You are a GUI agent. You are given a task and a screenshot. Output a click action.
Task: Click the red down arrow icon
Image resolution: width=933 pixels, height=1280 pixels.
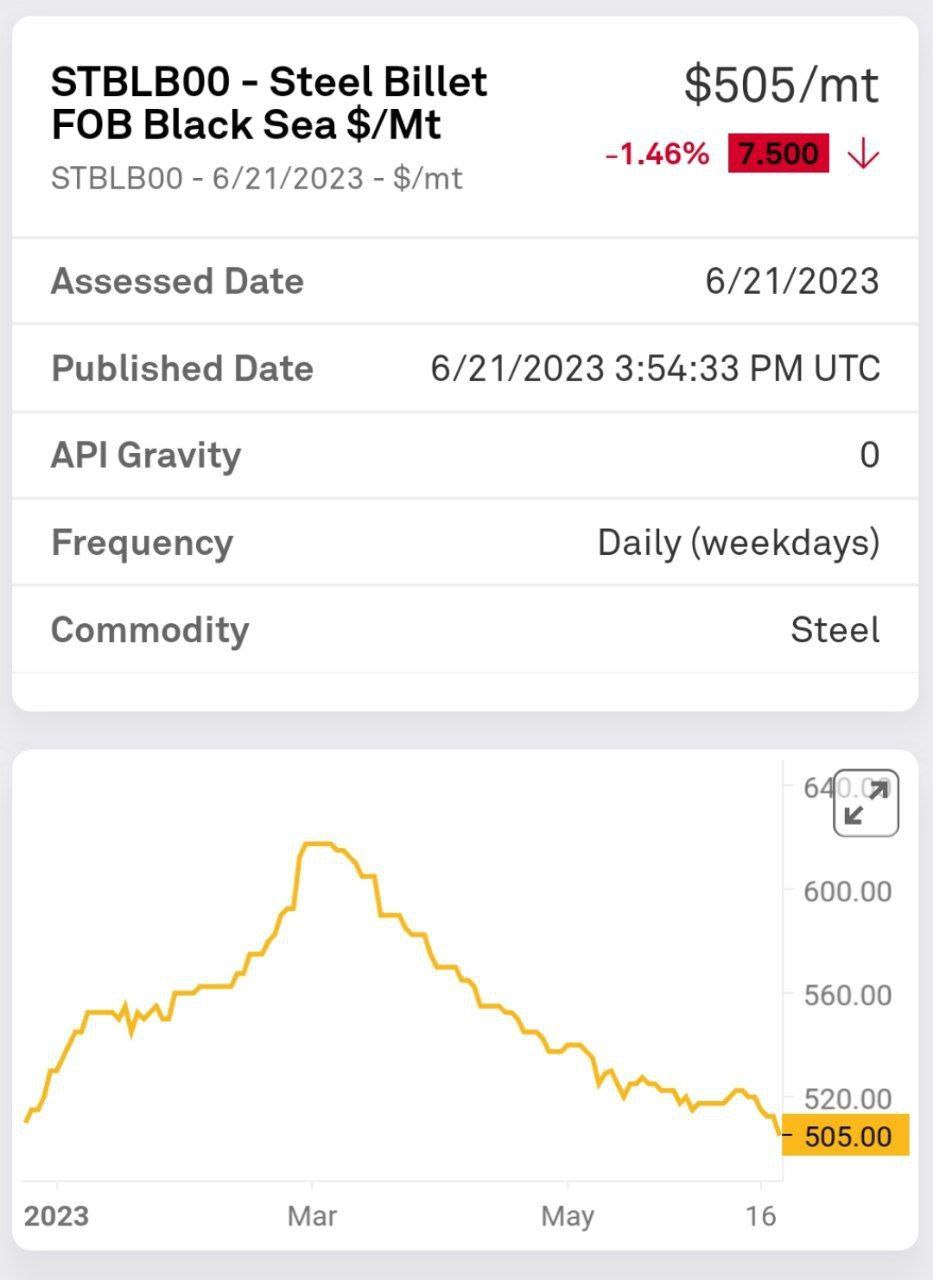pyautogui.click(x=862, y=155)
